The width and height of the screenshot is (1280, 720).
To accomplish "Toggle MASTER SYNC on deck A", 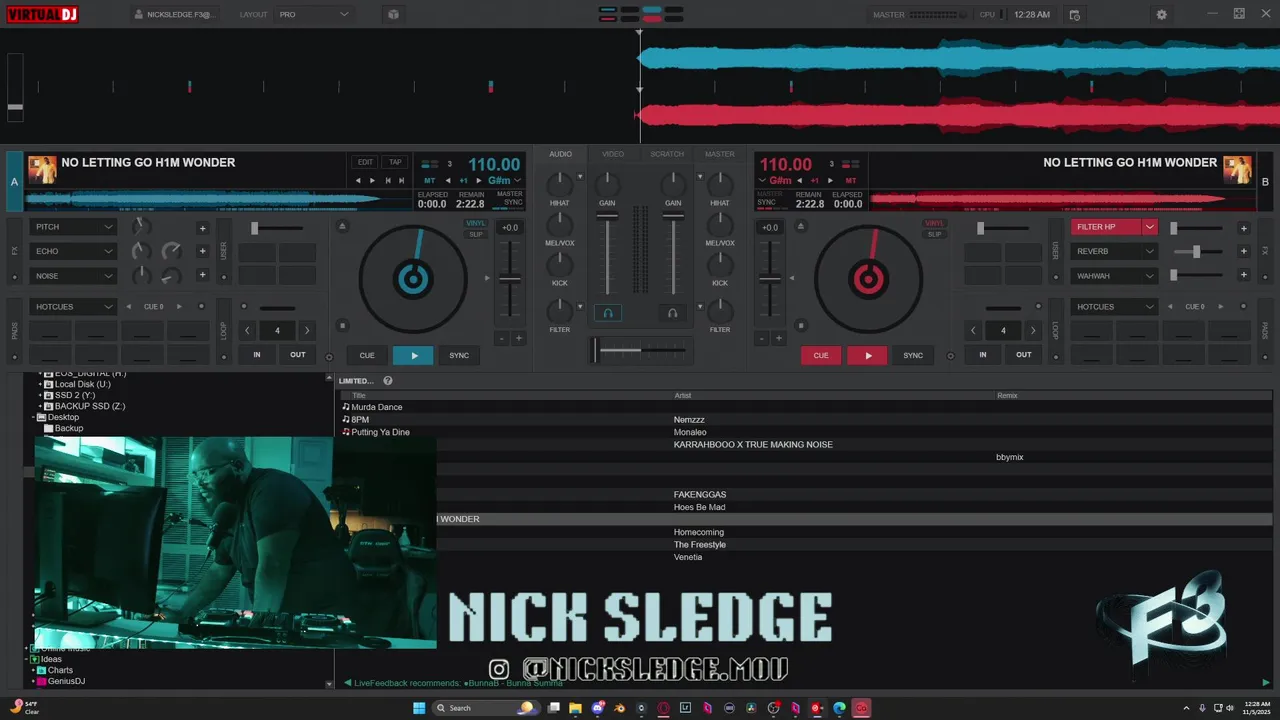I will pyautogui.click(x=510, y=198).
